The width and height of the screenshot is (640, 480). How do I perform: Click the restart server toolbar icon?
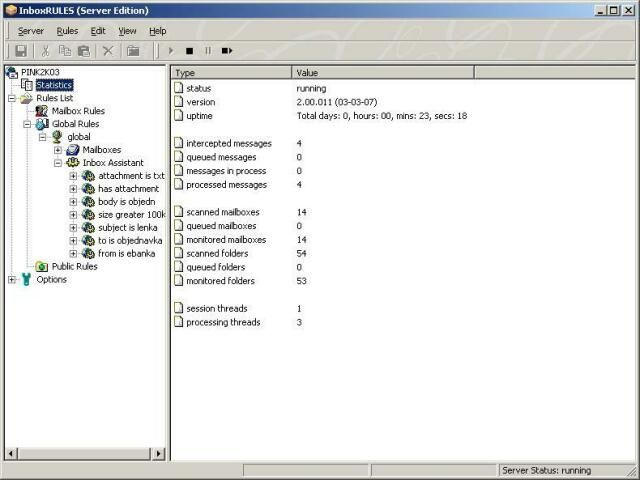point(227,50)
